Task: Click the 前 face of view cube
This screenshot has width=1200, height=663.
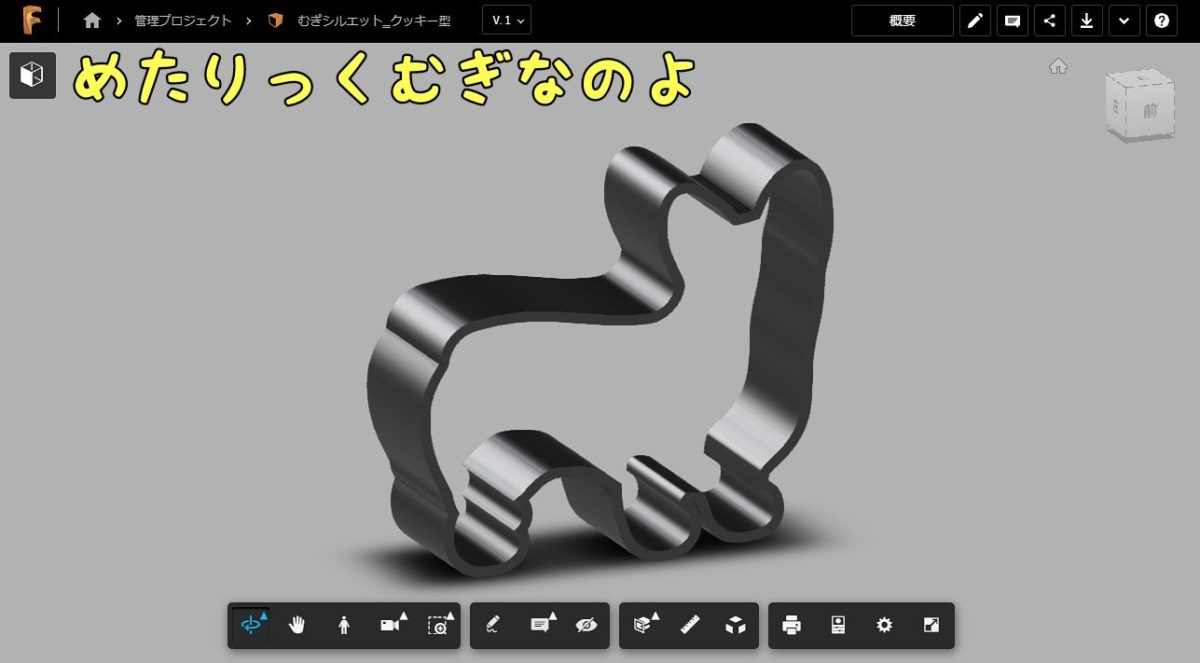Action: [x=1150, y=111]
